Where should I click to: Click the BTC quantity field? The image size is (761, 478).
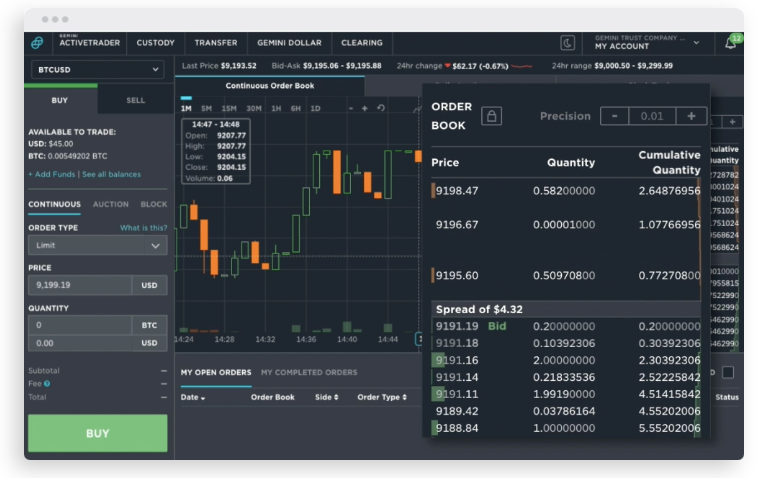click(80, 325)
